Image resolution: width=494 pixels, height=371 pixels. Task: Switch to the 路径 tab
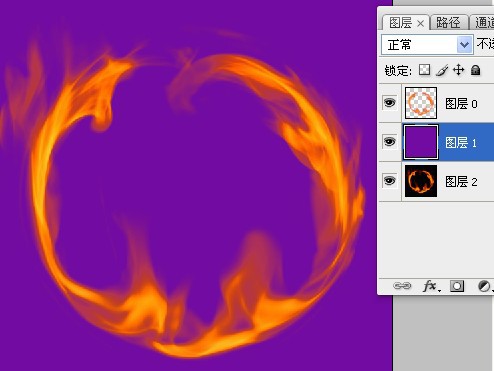tap(448, 23)
